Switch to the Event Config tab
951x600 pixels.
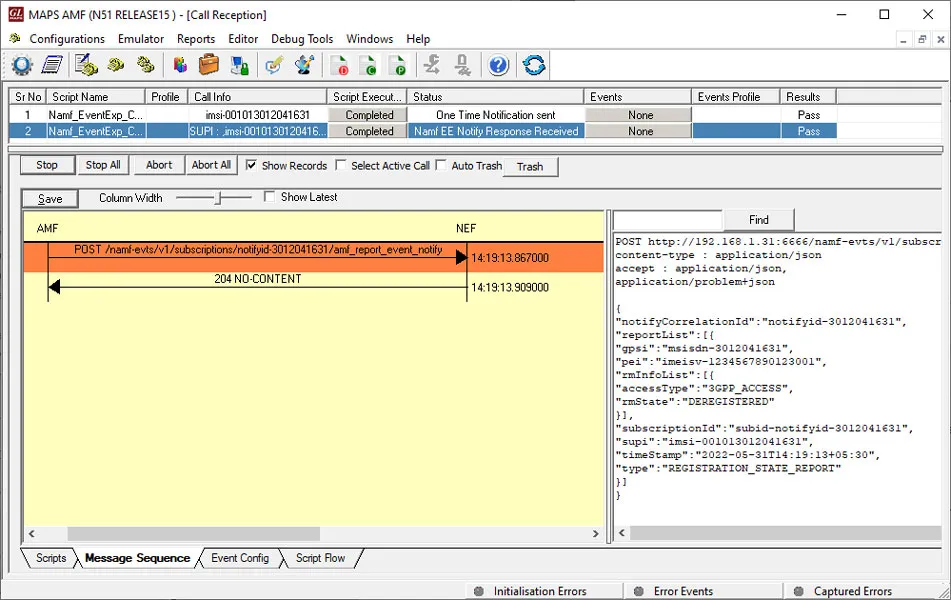click(x=240, y=558)
